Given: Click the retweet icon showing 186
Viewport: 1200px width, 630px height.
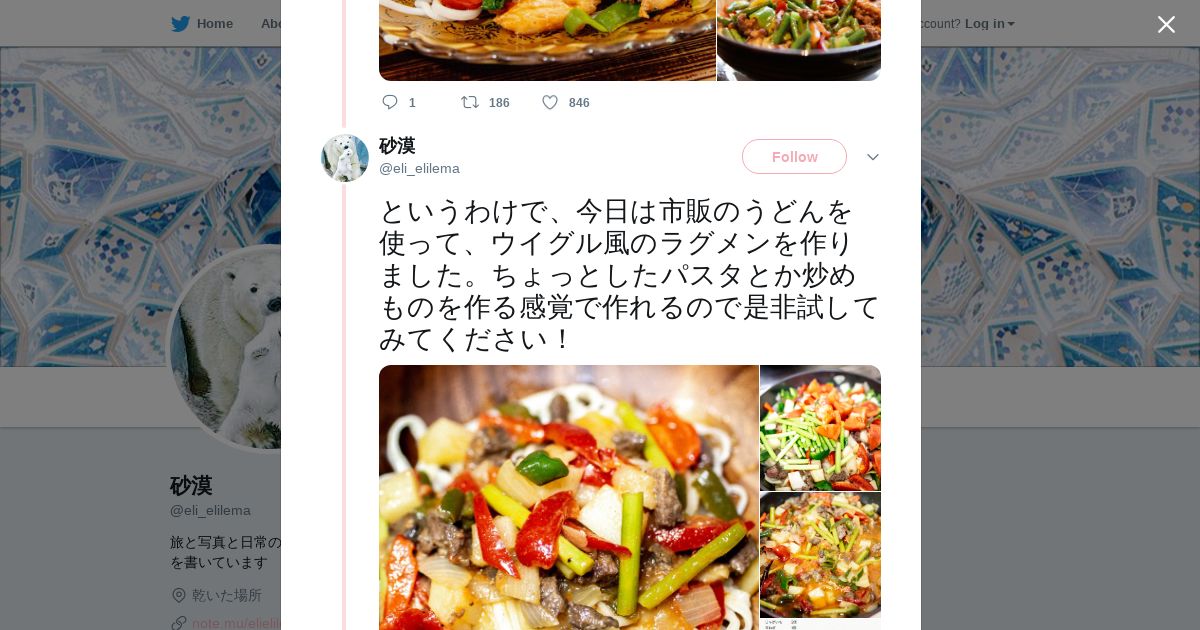Looking at the screenshot, I should click(x=470, y=102).
